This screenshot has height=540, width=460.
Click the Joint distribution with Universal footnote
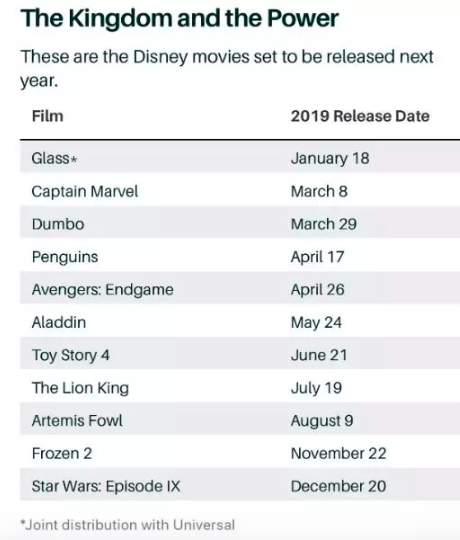(x=128, y=525)
